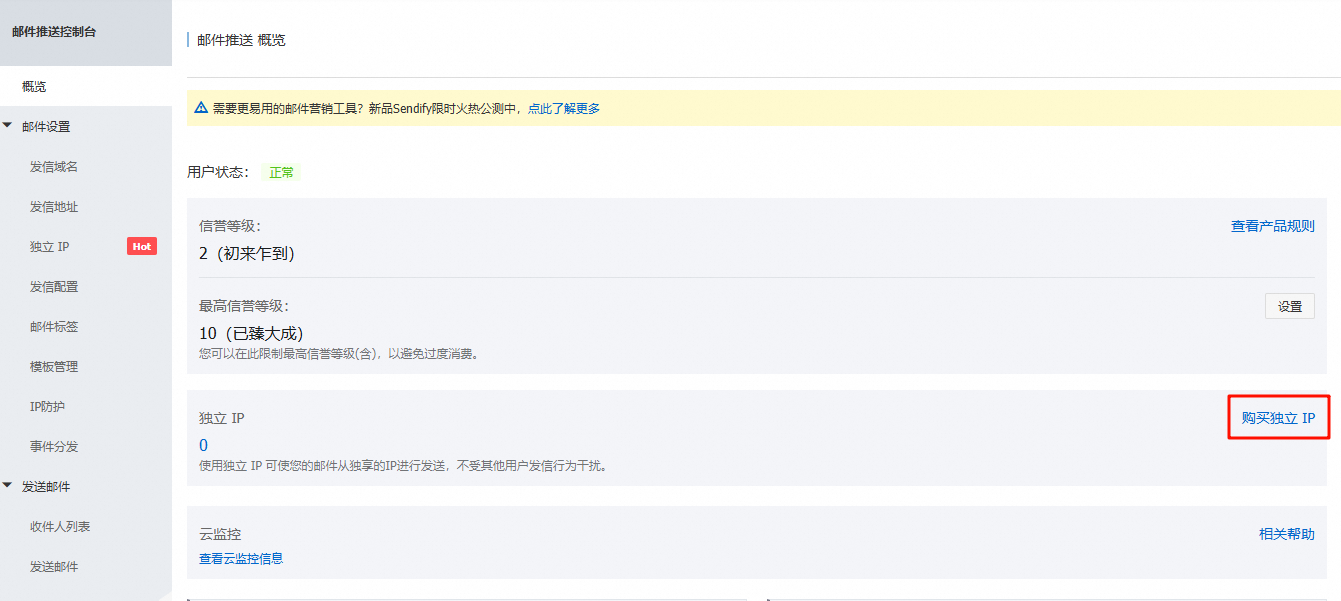Collapse the 邮件设置 section arrow
This screenshot has height=601, width=1341.
tap(8, 126)
